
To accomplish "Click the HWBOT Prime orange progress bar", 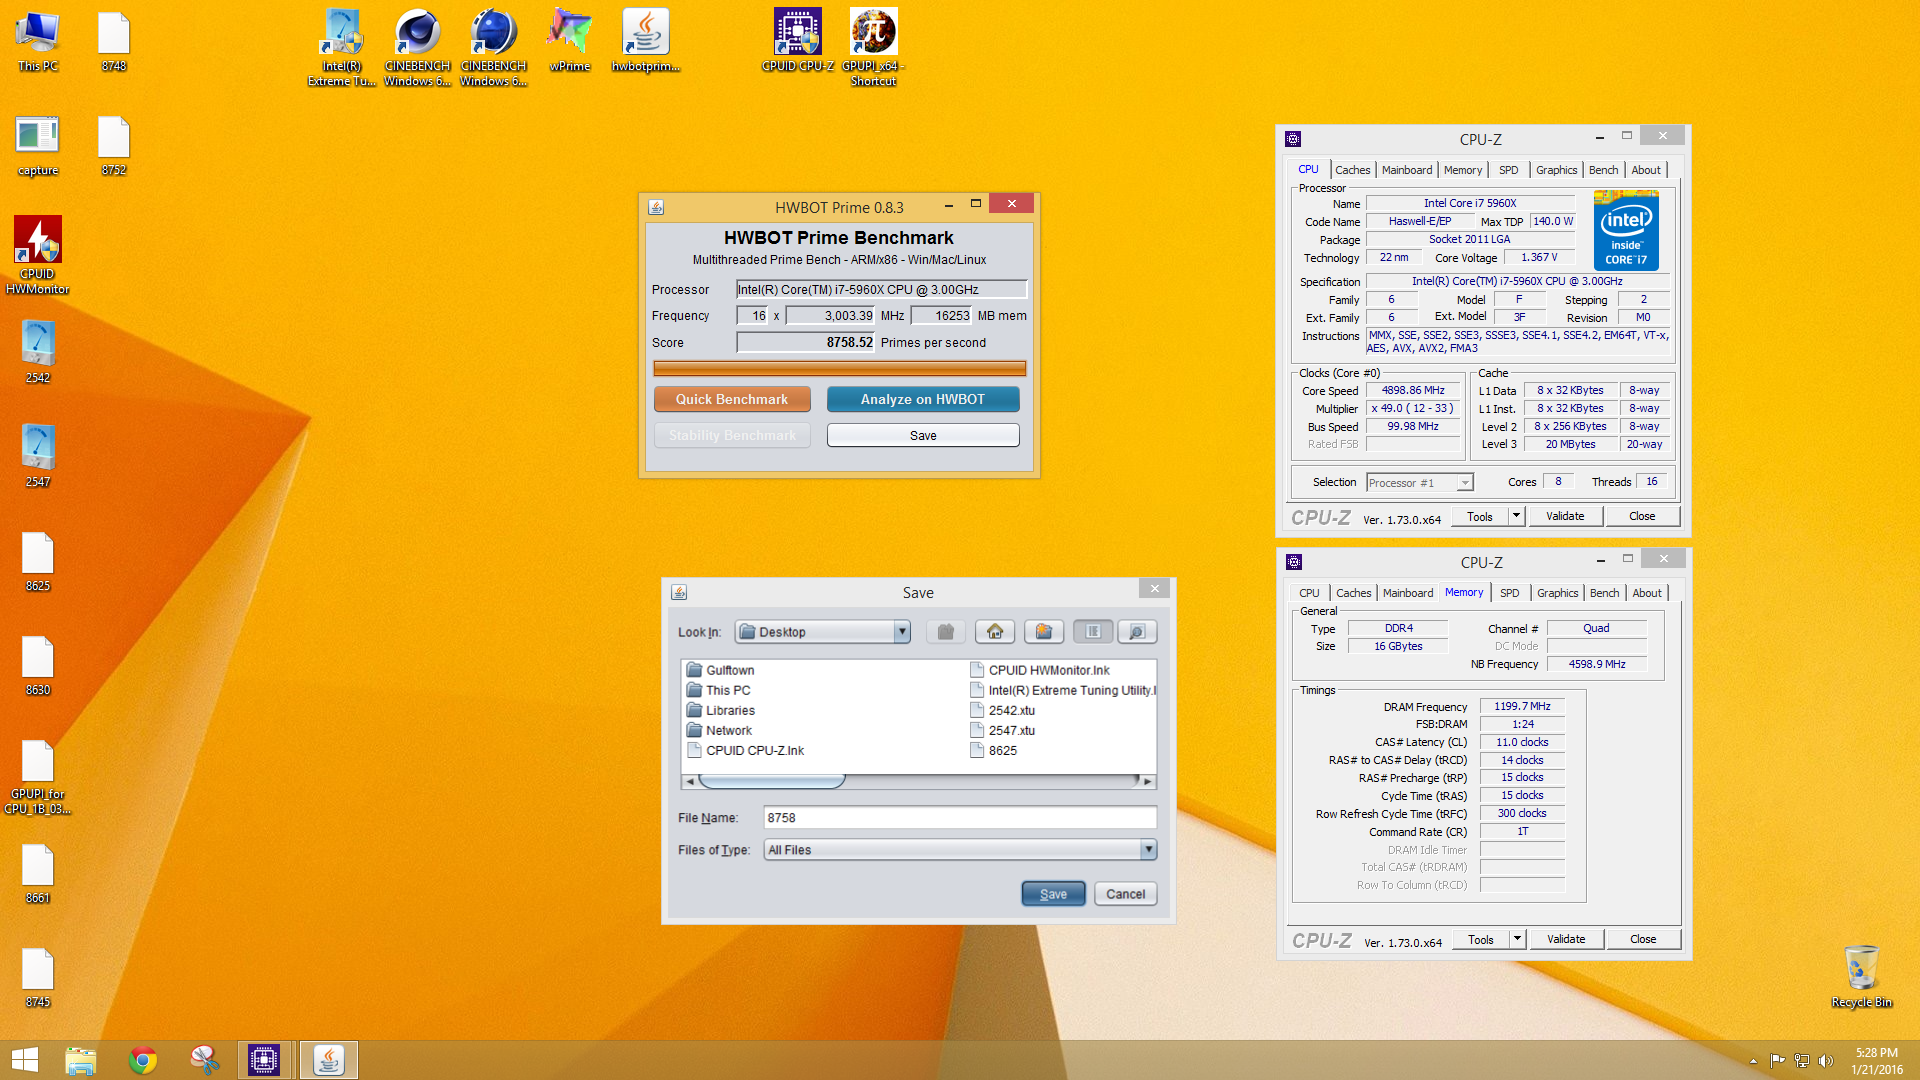I will coord(839,368).
